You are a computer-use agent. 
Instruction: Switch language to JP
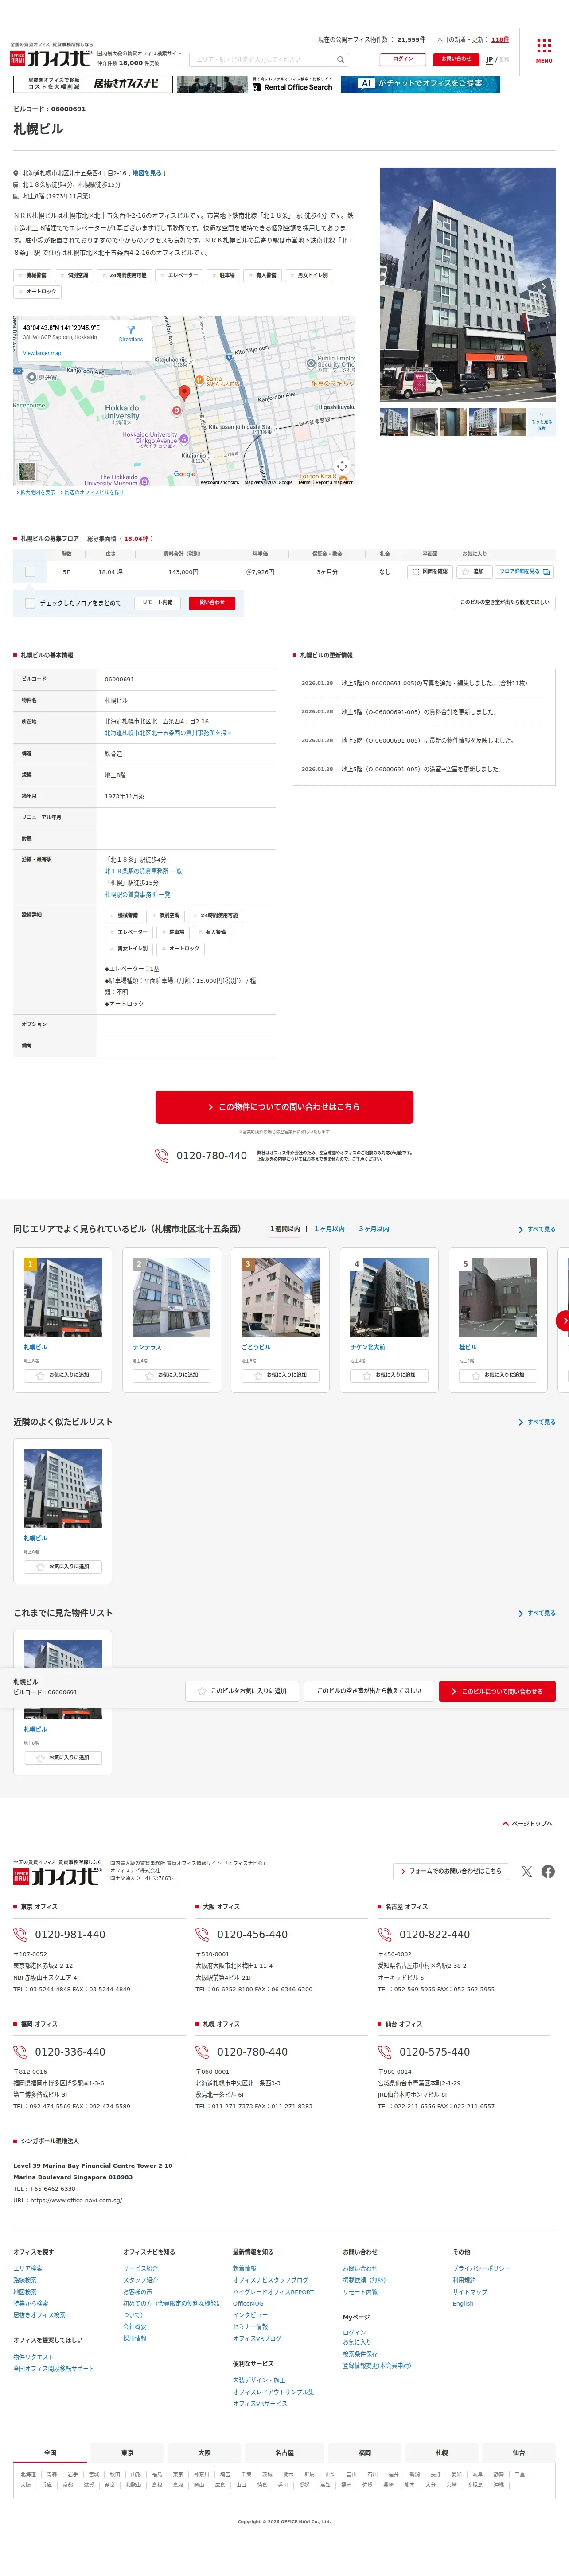490,60
